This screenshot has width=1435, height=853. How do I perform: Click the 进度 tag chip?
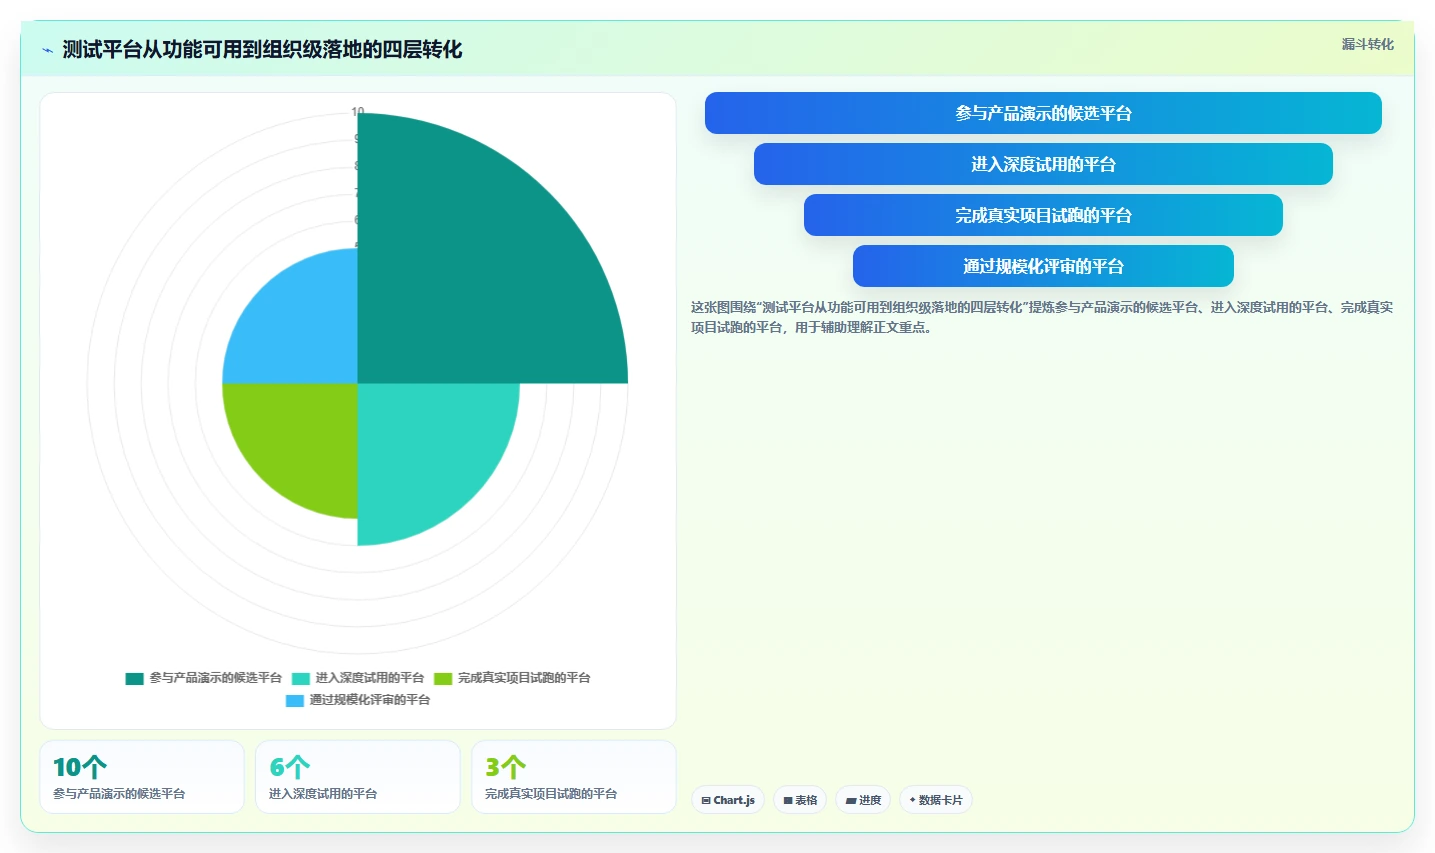tap(863, 800)
